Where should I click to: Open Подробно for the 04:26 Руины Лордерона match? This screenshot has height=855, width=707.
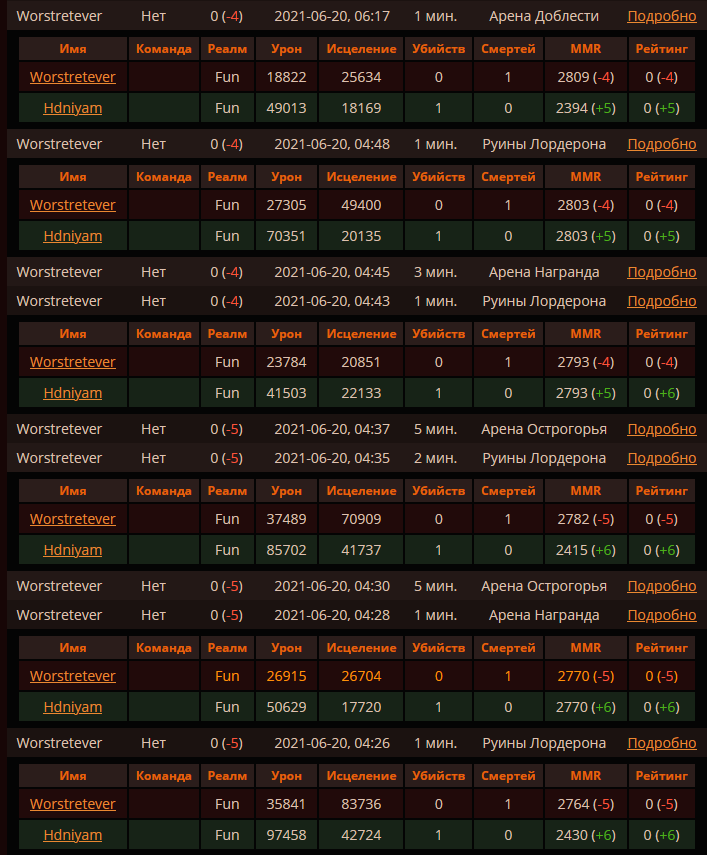pyautogui.click(x=661, y=743)
